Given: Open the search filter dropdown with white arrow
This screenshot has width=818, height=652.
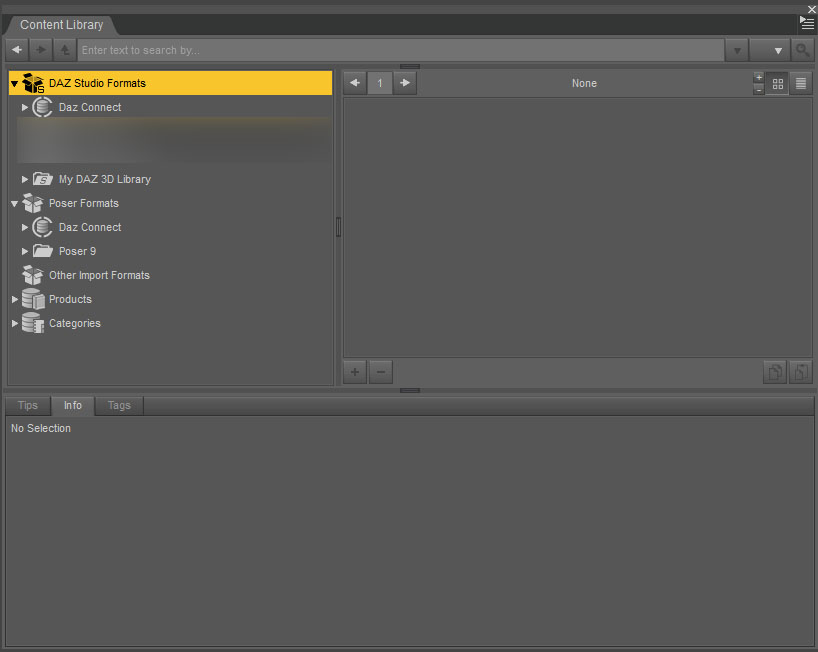Looking at the screenshot, I should point(770,51).
